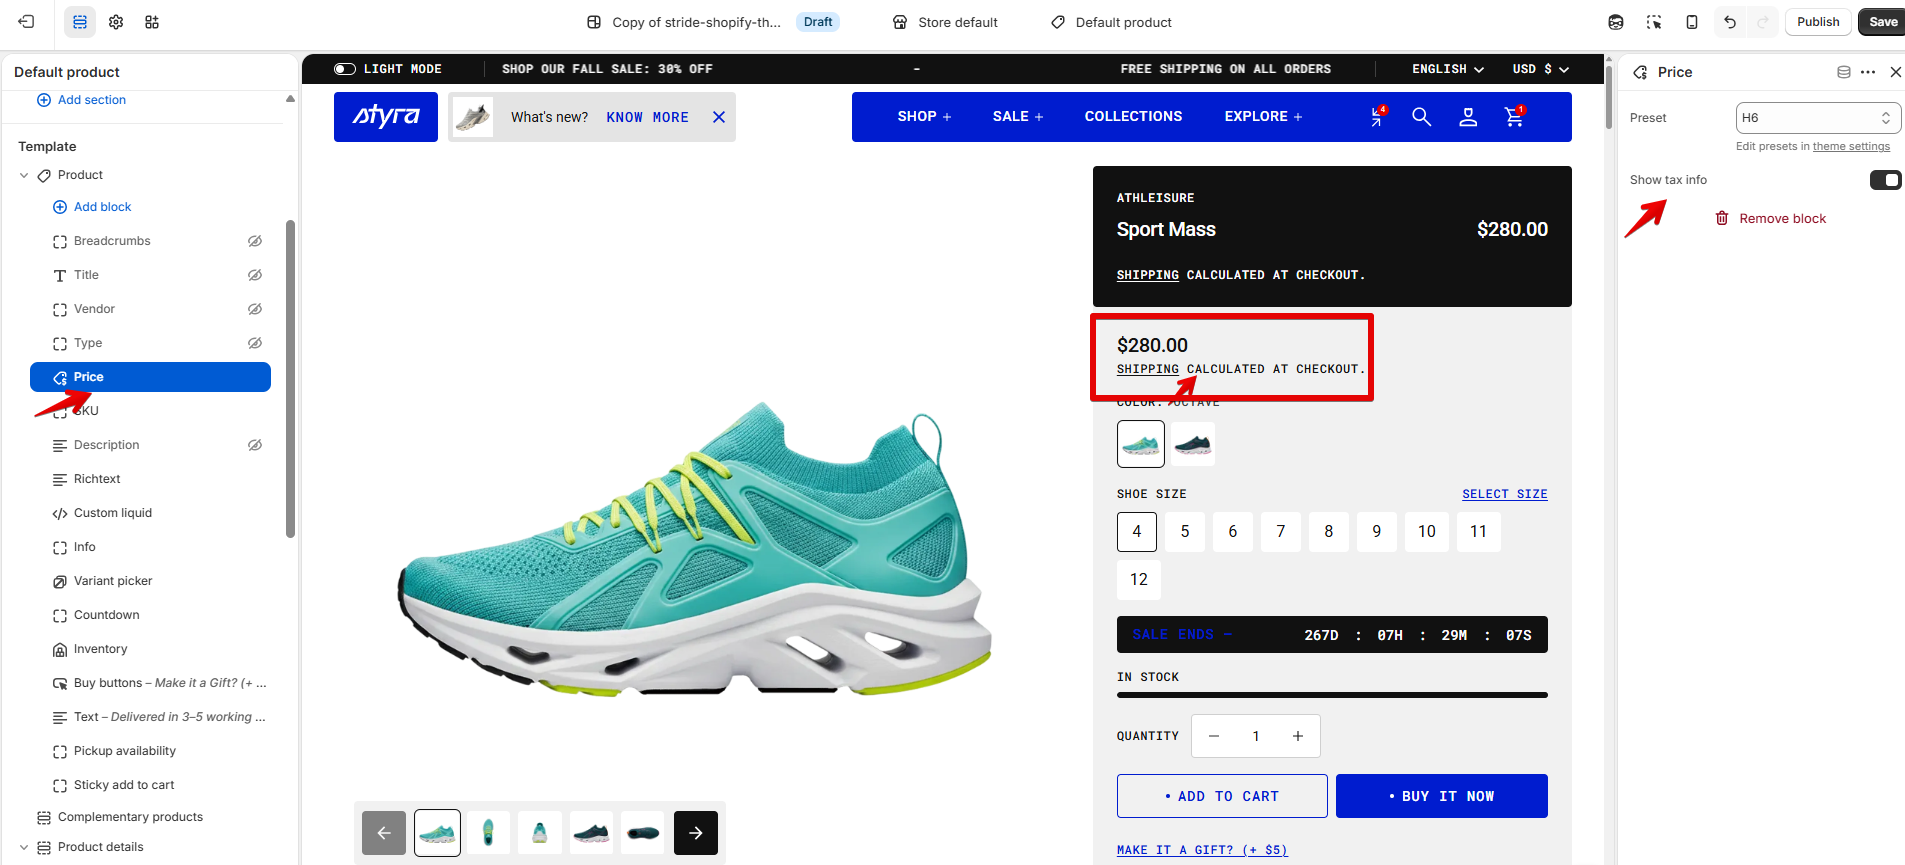Open the cart icon in store header

pyautogui.click(x=1515, y=116)
